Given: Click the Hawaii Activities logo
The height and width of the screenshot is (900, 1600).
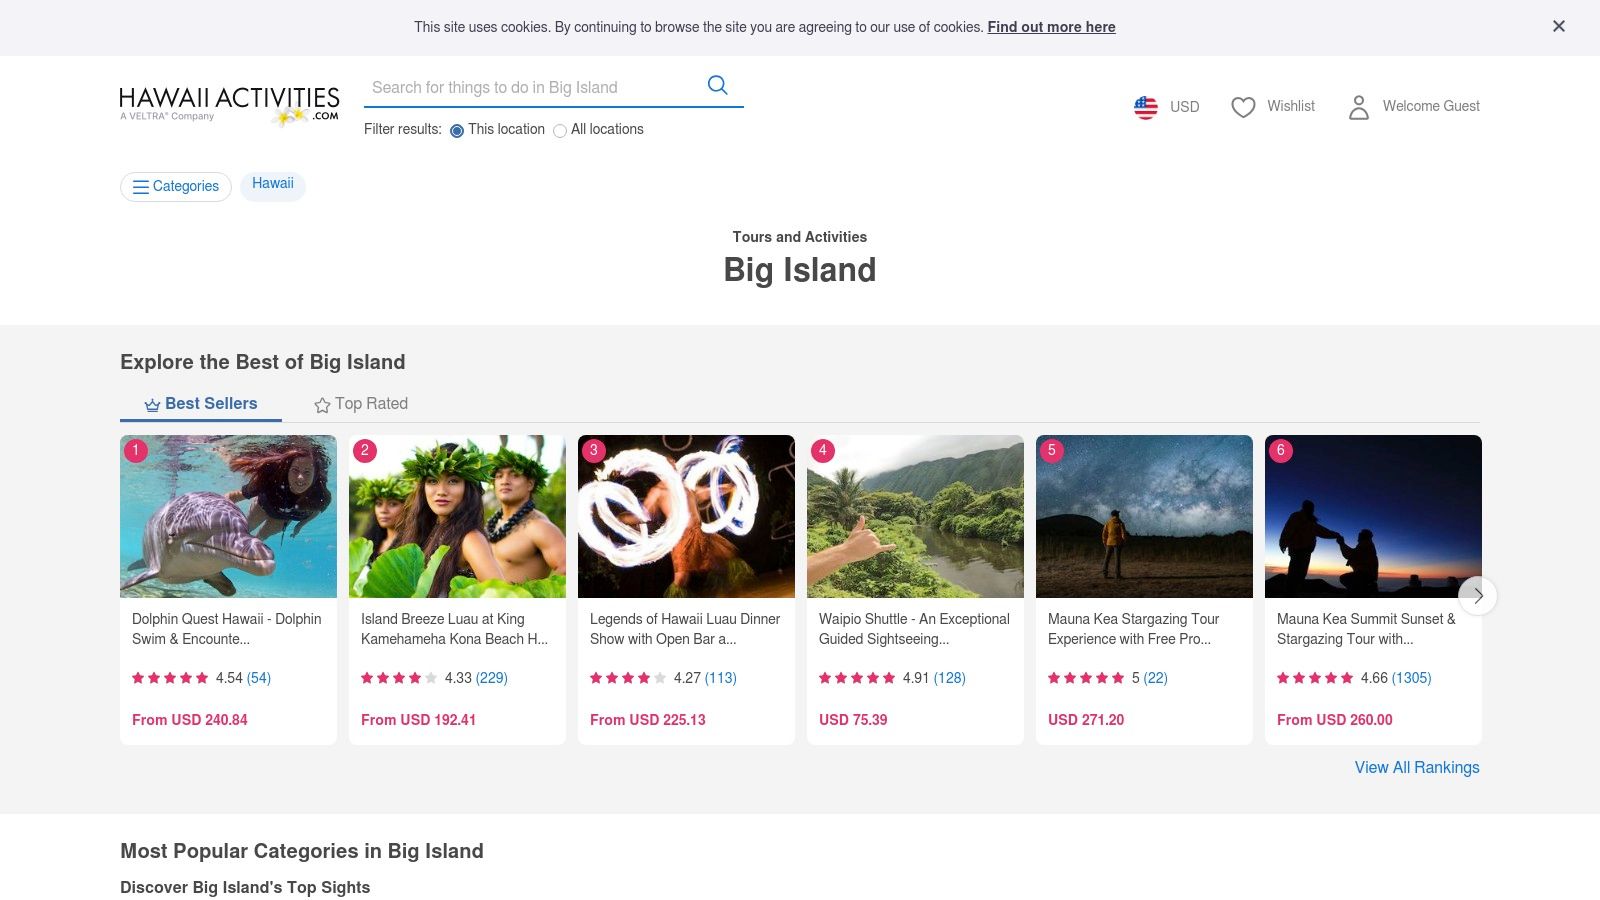Looking at the screenshot, I should [229, 105].
